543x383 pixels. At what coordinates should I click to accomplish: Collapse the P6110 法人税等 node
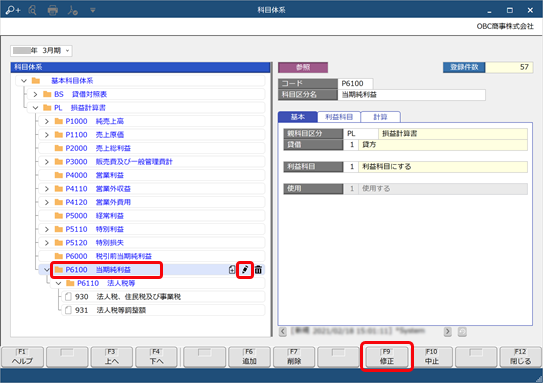59,283
